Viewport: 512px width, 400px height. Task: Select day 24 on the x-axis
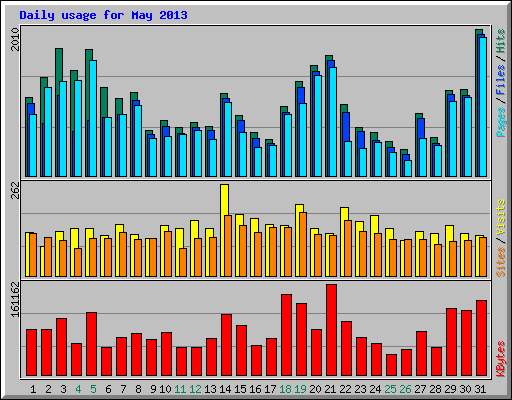point(375,389)
